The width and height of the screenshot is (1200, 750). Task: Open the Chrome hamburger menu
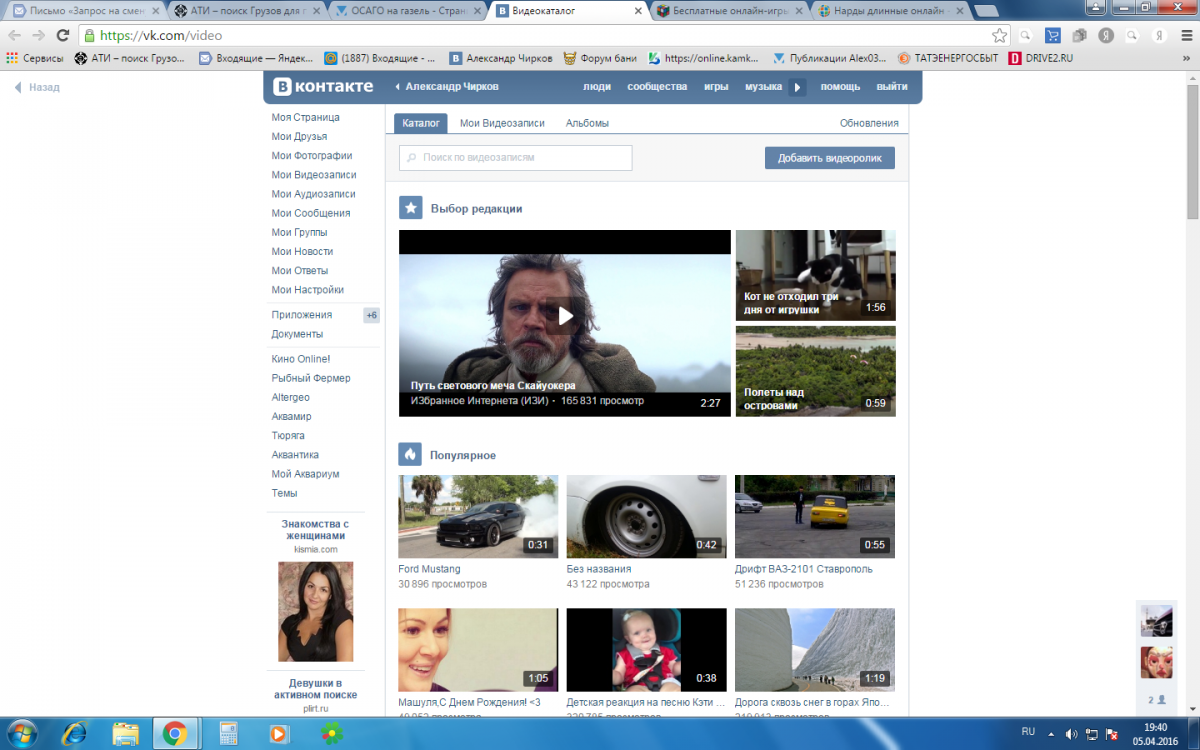(1185, 35)
